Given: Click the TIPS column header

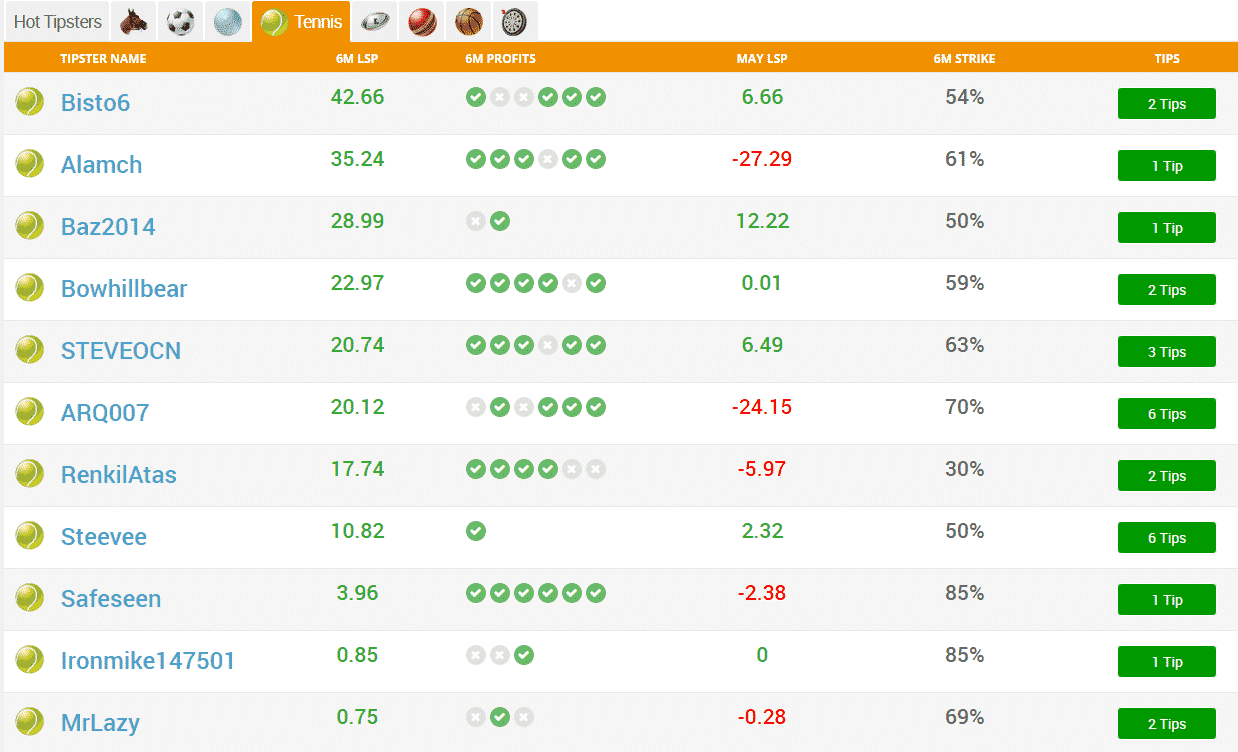Looking at the screenshot, I should pyautogui.click(x=1167, y=59).
